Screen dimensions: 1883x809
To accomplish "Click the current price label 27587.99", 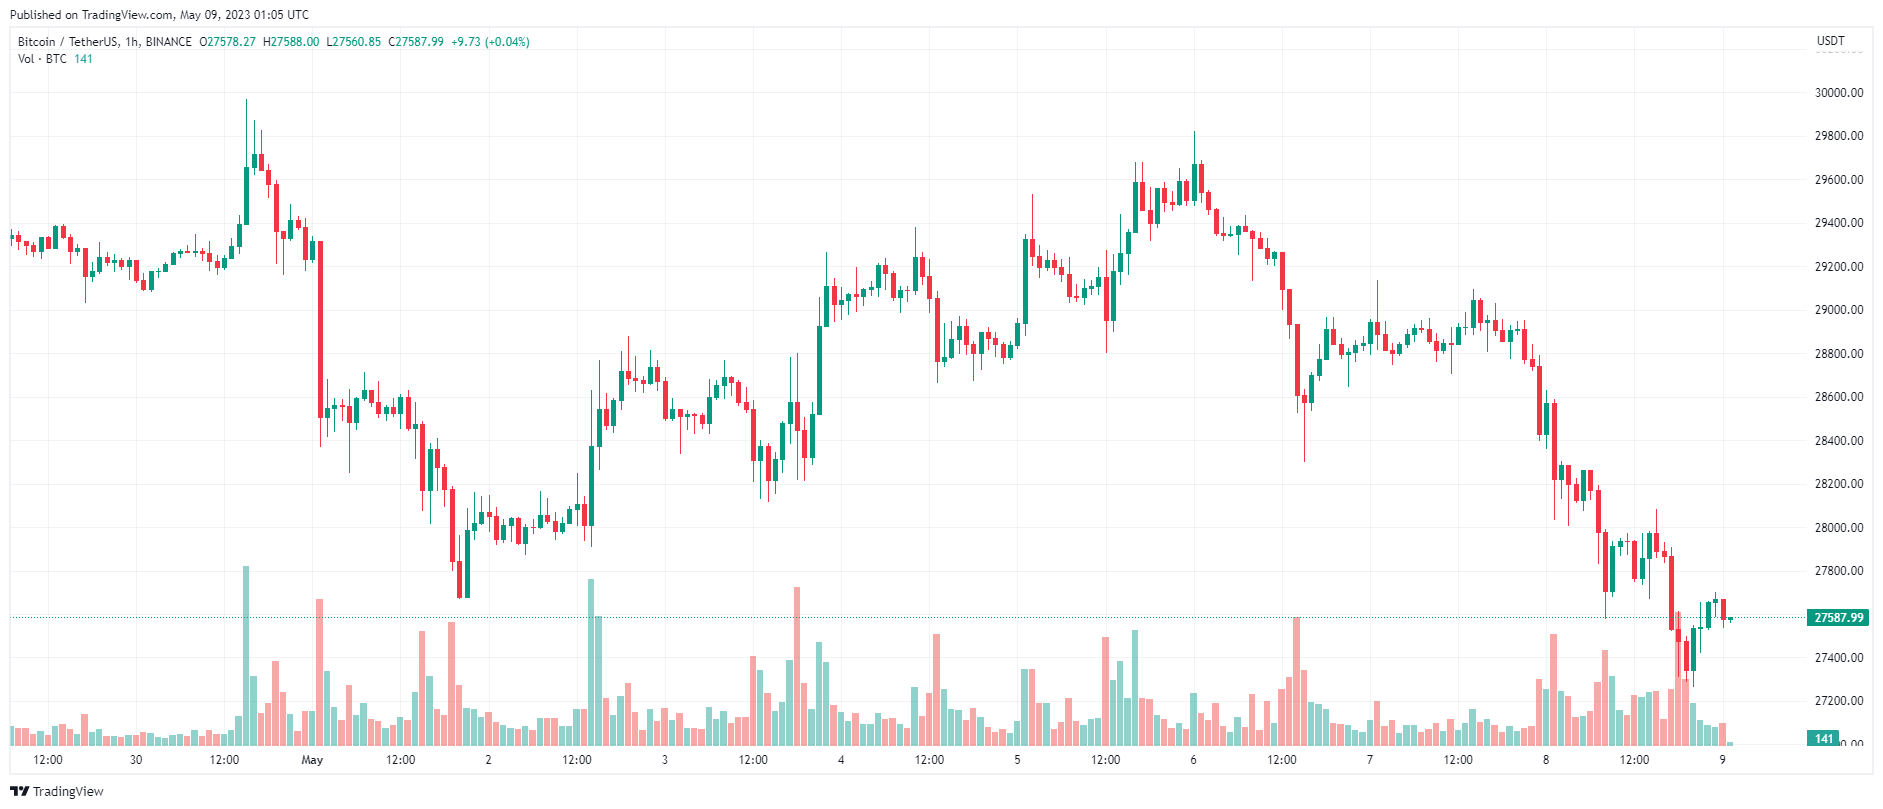I will [1838, 617].
